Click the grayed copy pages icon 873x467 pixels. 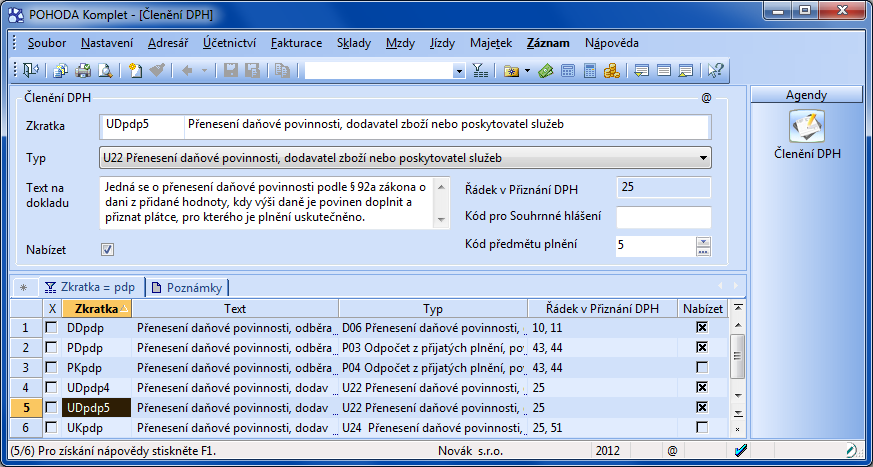pyautogui.click(x=282, y=71)
